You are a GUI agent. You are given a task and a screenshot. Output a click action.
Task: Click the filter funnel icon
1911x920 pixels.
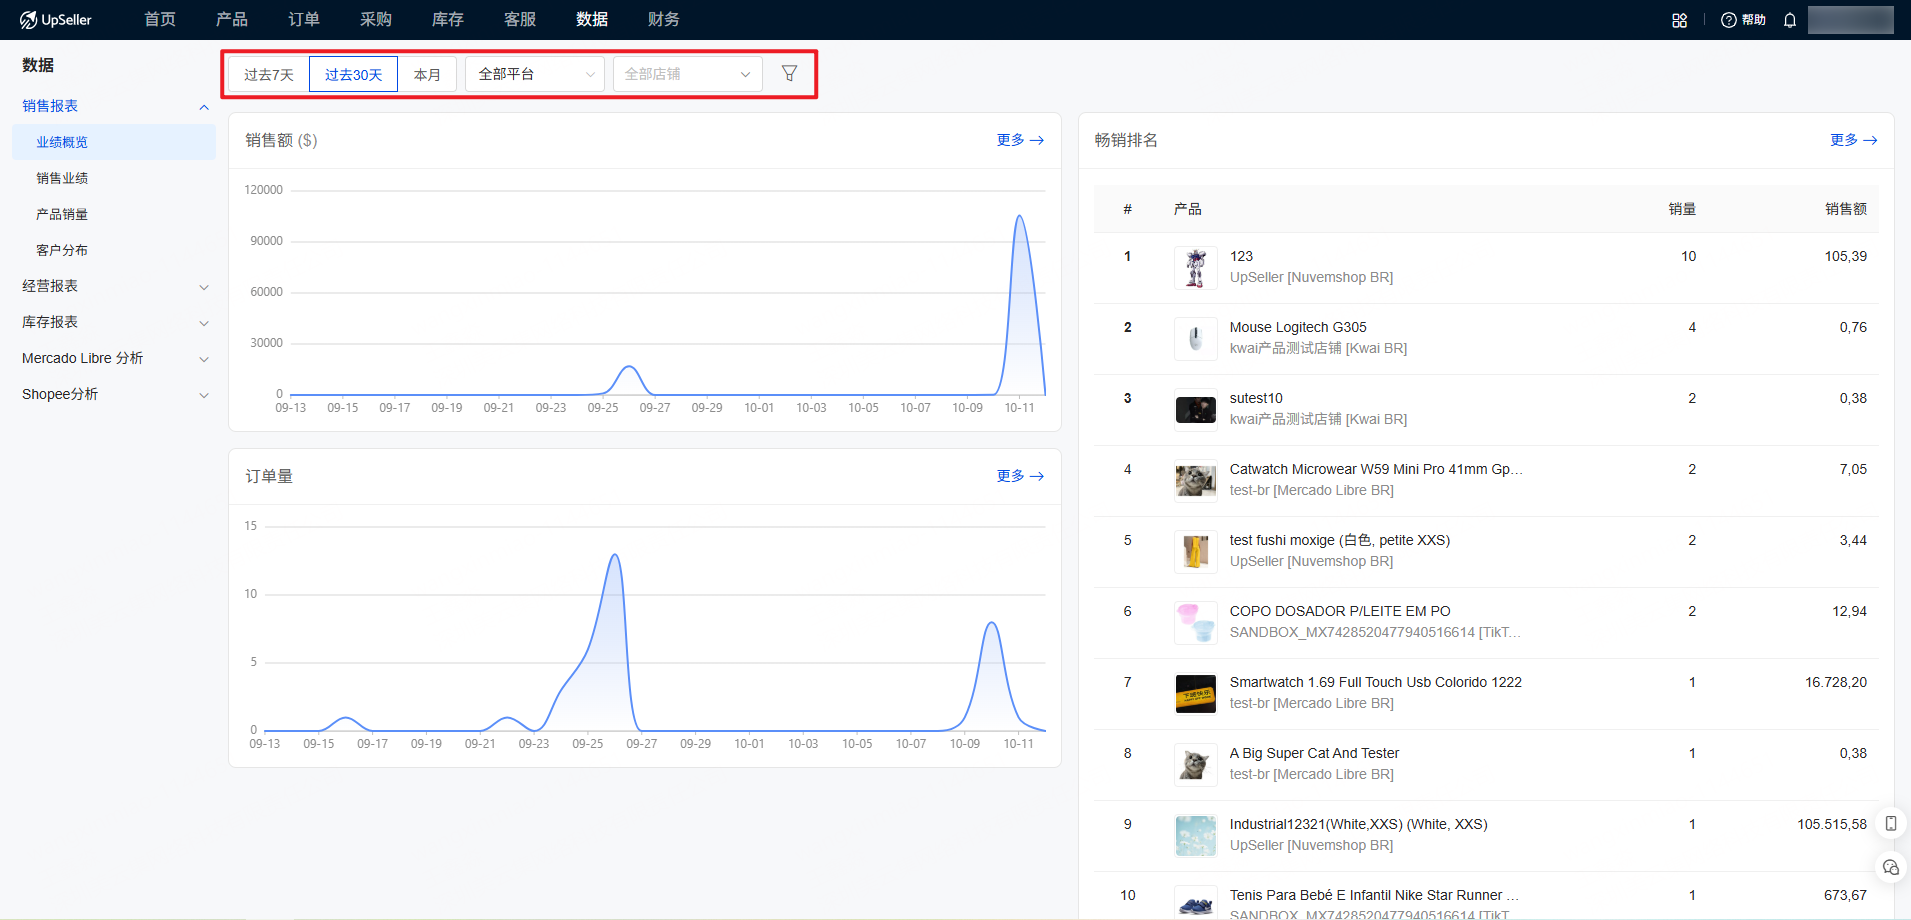tap(789, 74)
